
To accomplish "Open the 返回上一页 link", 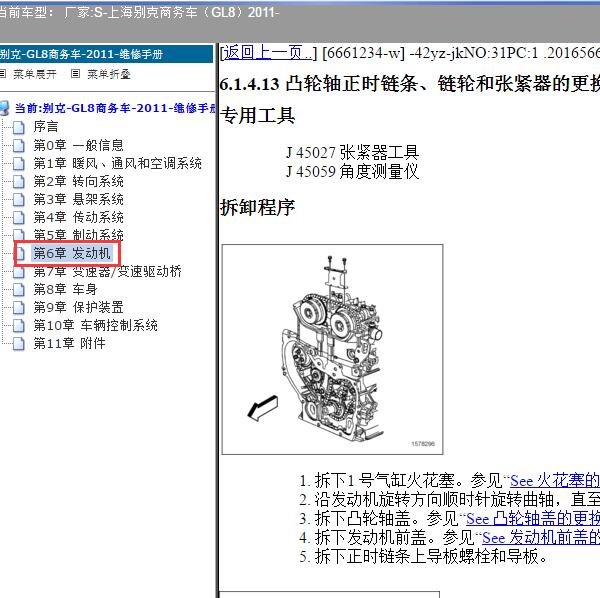I will [267, 52].
